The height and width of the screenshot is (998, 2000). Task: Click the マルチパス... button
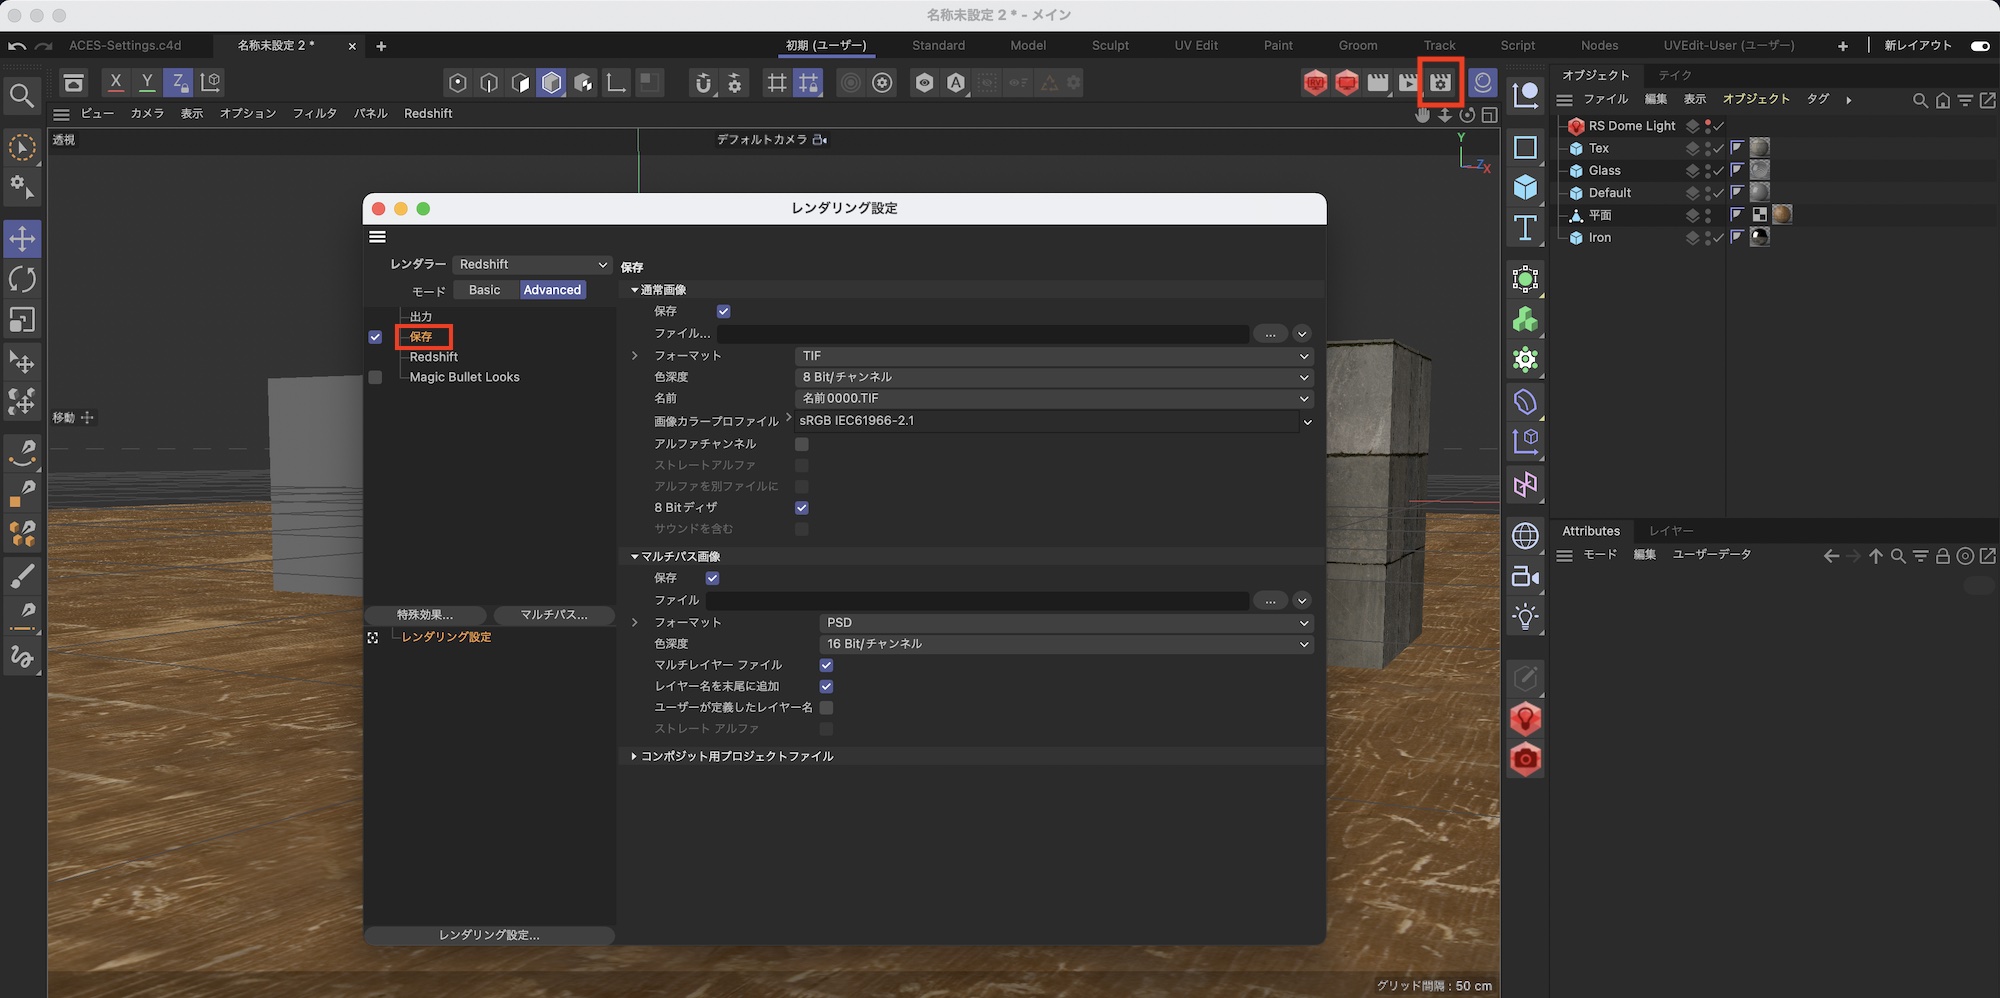554,615
